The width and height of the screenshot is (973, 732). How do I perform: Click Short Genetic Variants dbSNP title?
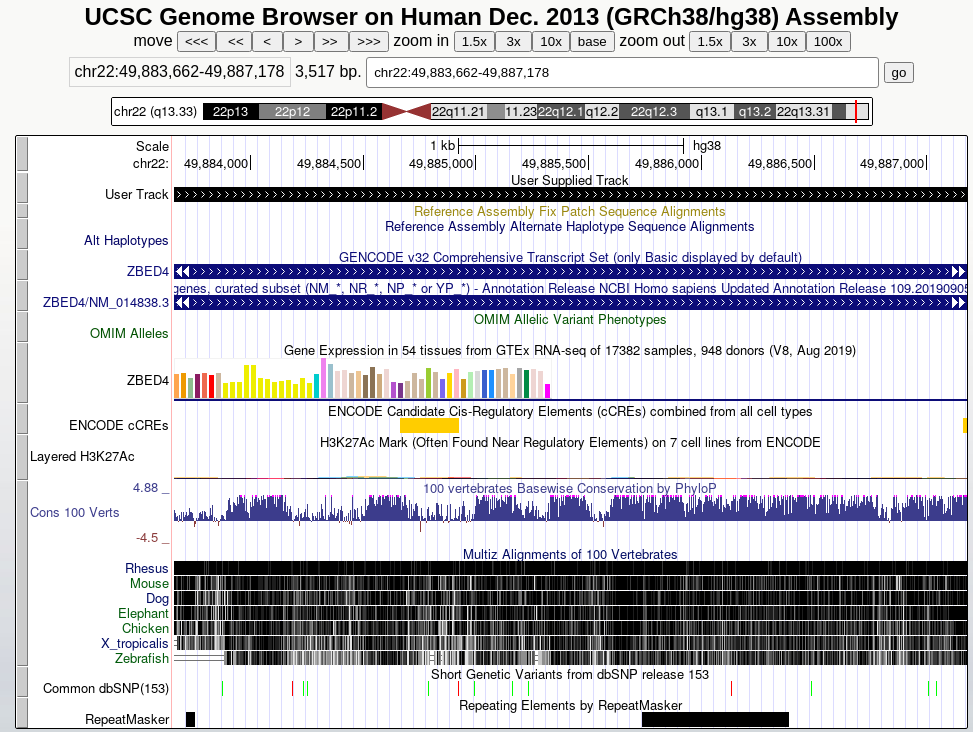570,674
